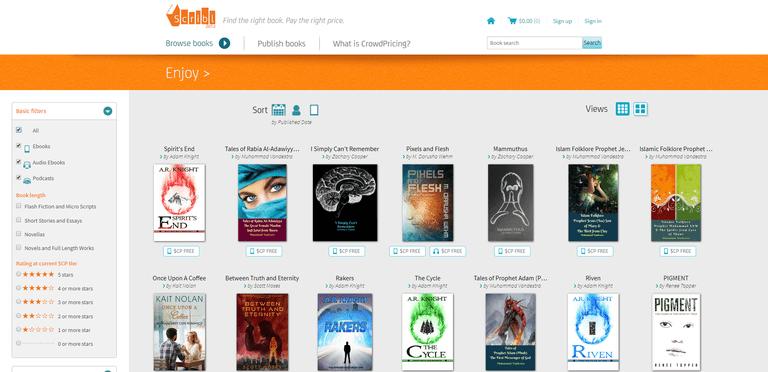Collapse Basic filters with round arrow
768x372 pixels.
[x=108, y=111]
